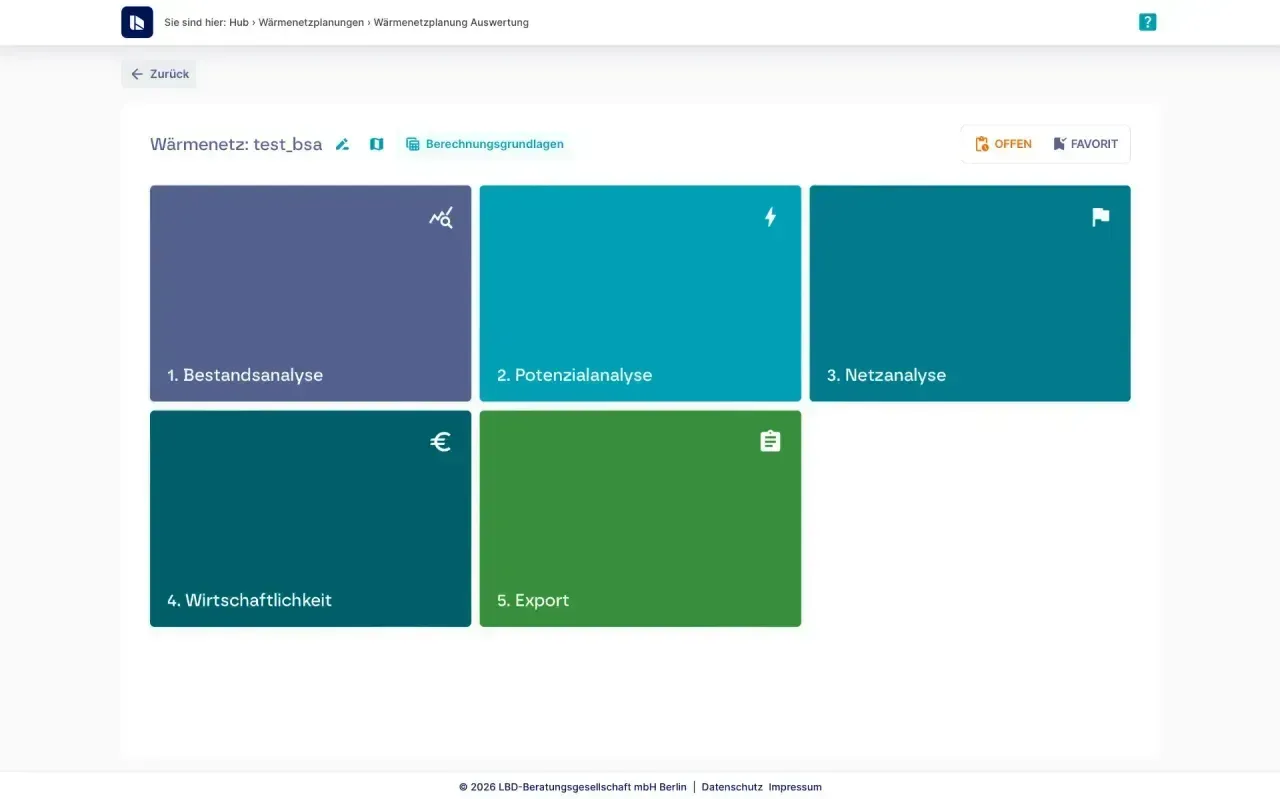The image size is (1280, 799).
Task: Open 3. Netzanalyse
Action: (970, 293)
